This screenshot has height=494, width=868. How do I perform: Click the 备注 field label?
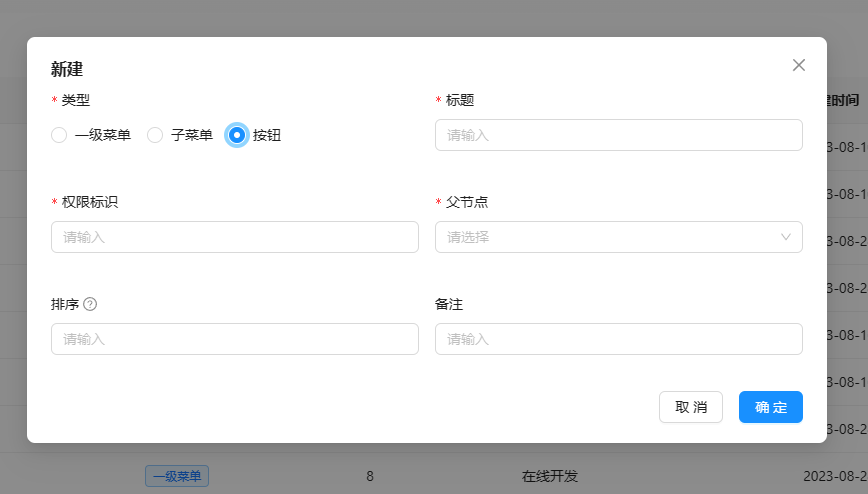click(449, 304)
